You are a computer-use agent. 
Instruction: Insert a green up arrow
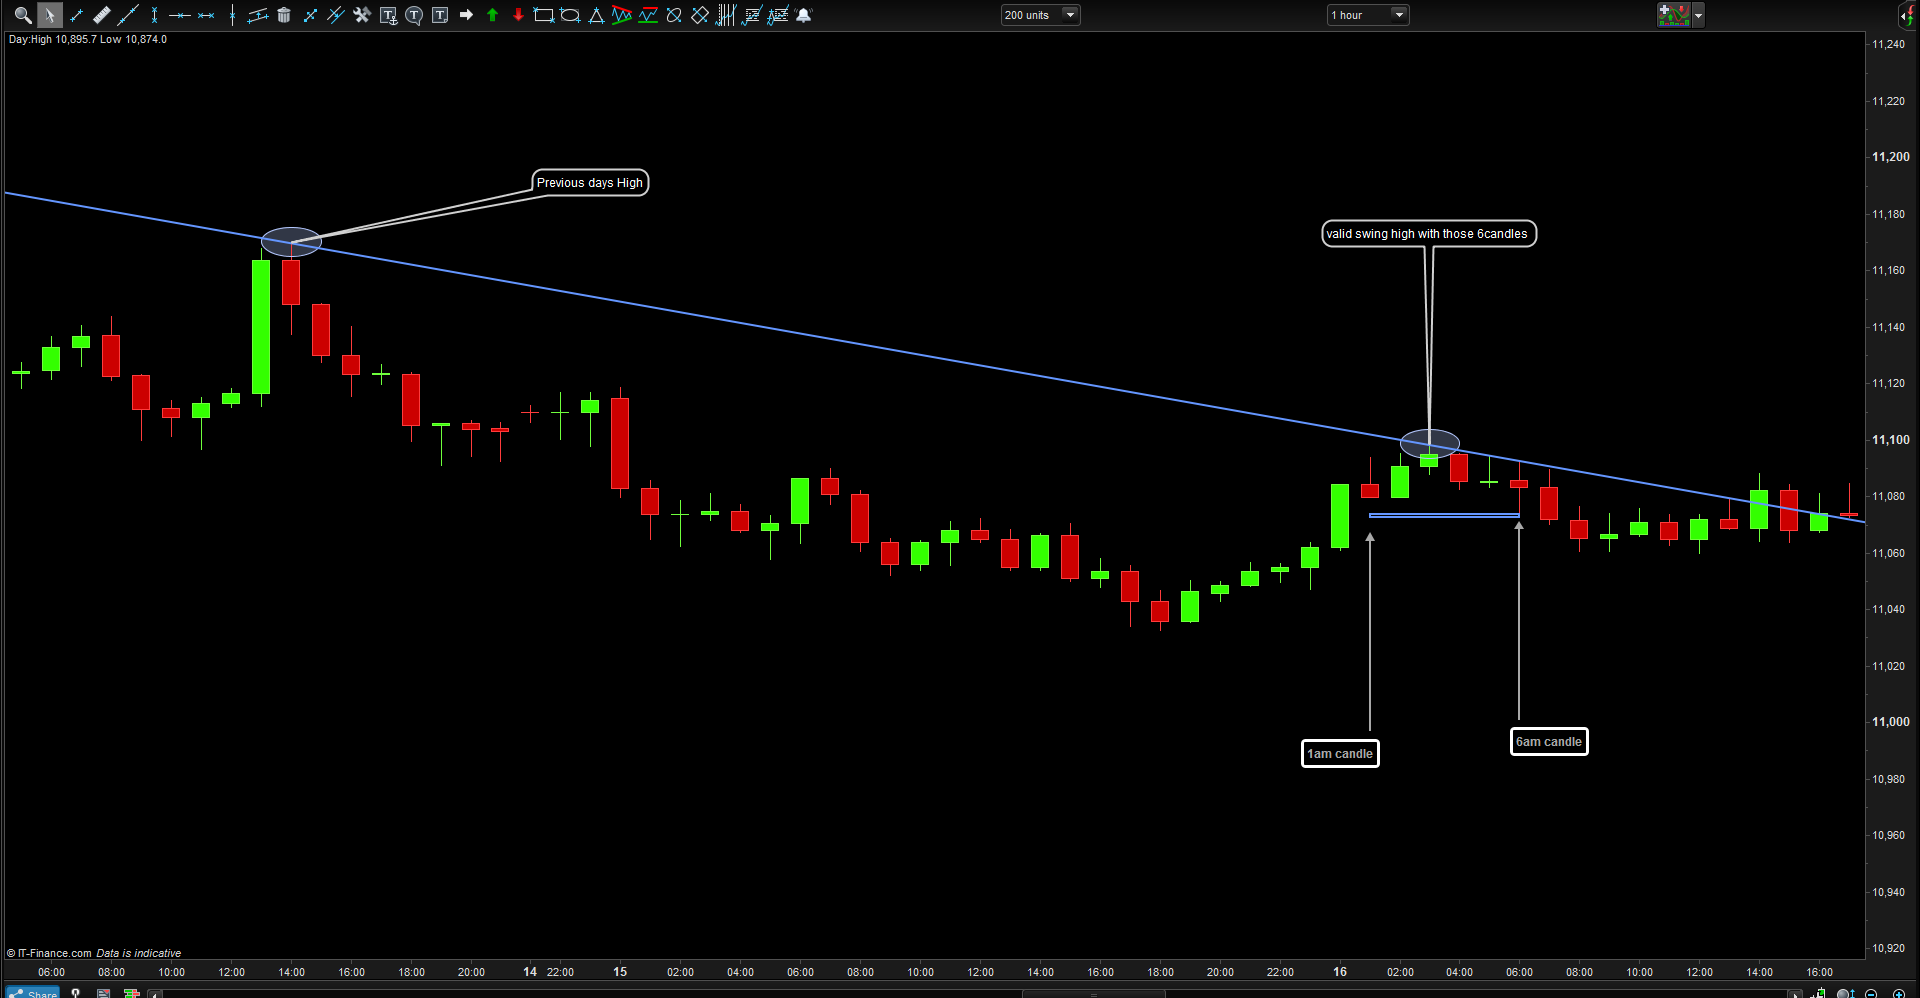(492, 15)
